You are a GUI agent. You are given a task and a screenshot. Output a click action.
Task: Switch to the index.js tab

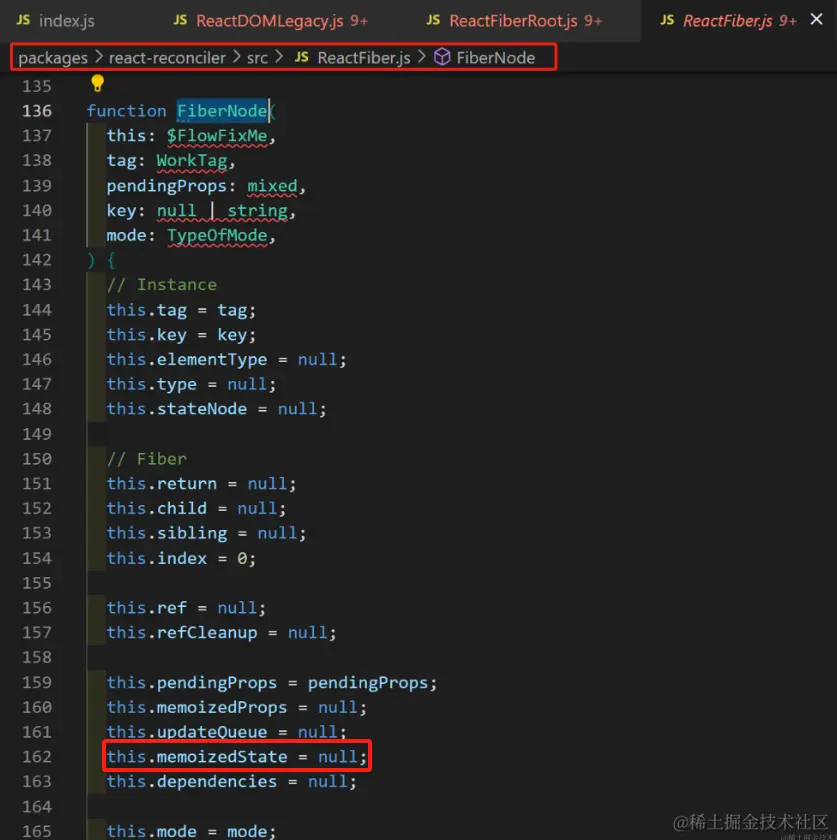[x=56, y=21]
